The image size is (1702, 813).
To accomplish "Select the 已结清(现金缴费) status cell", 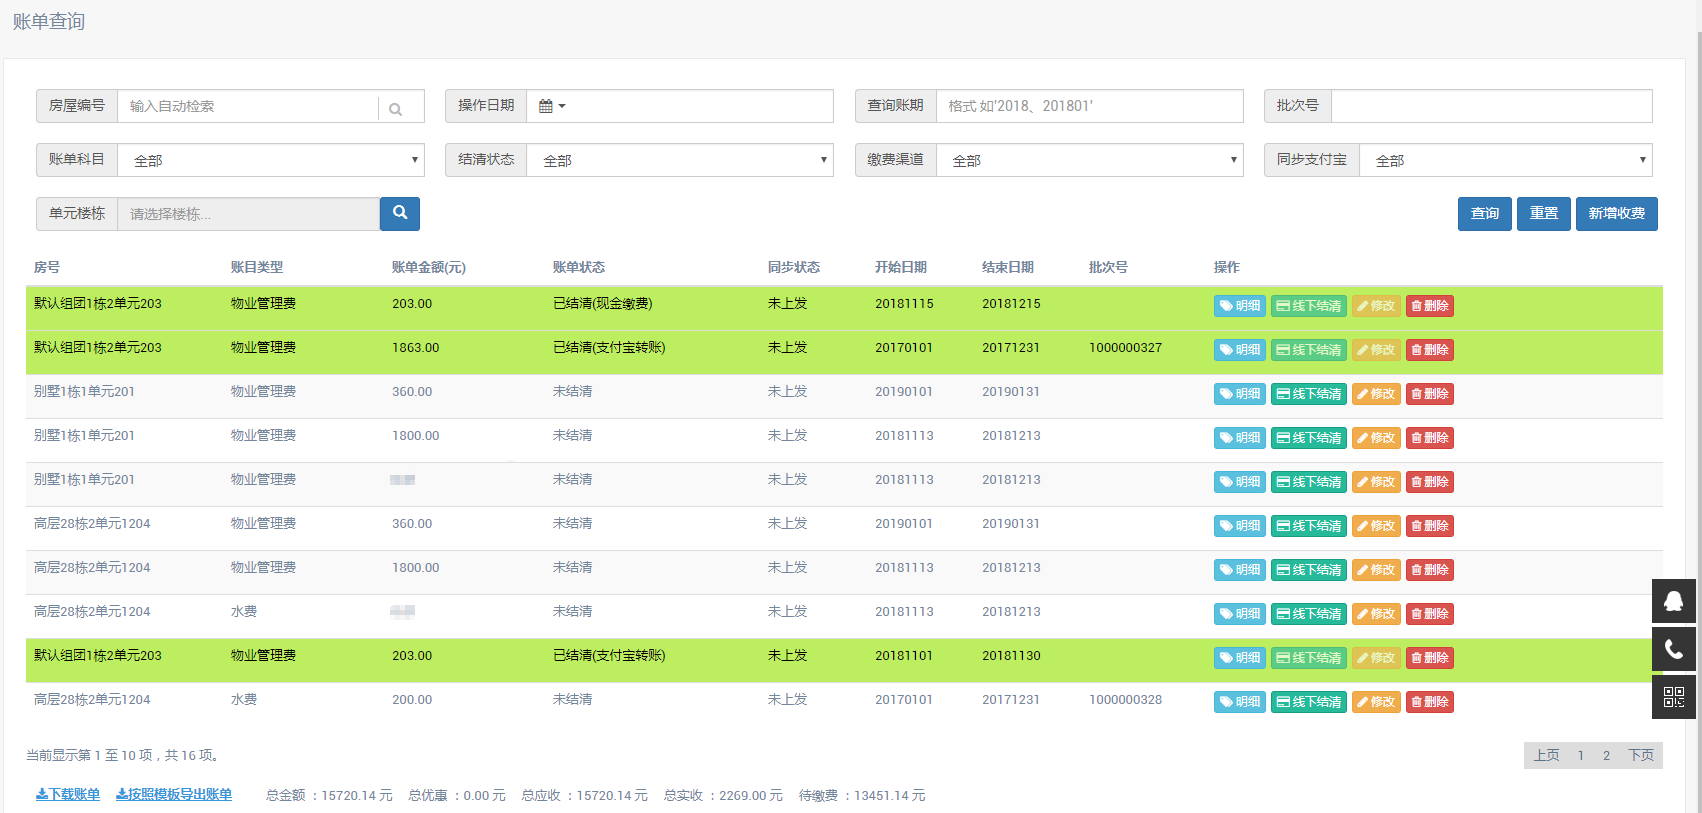I will click(603, 304).
